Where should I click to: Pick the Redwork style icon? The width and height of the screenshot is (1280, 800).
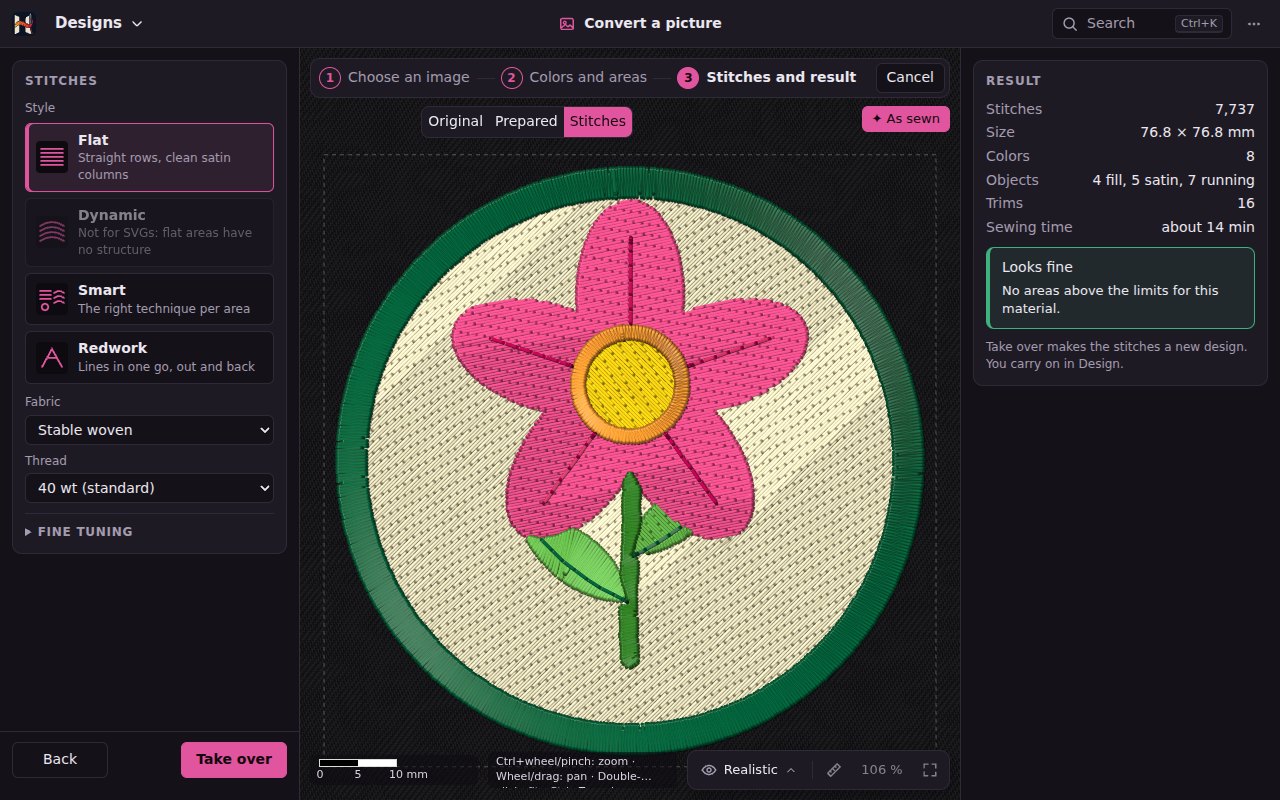click(52, 357)
